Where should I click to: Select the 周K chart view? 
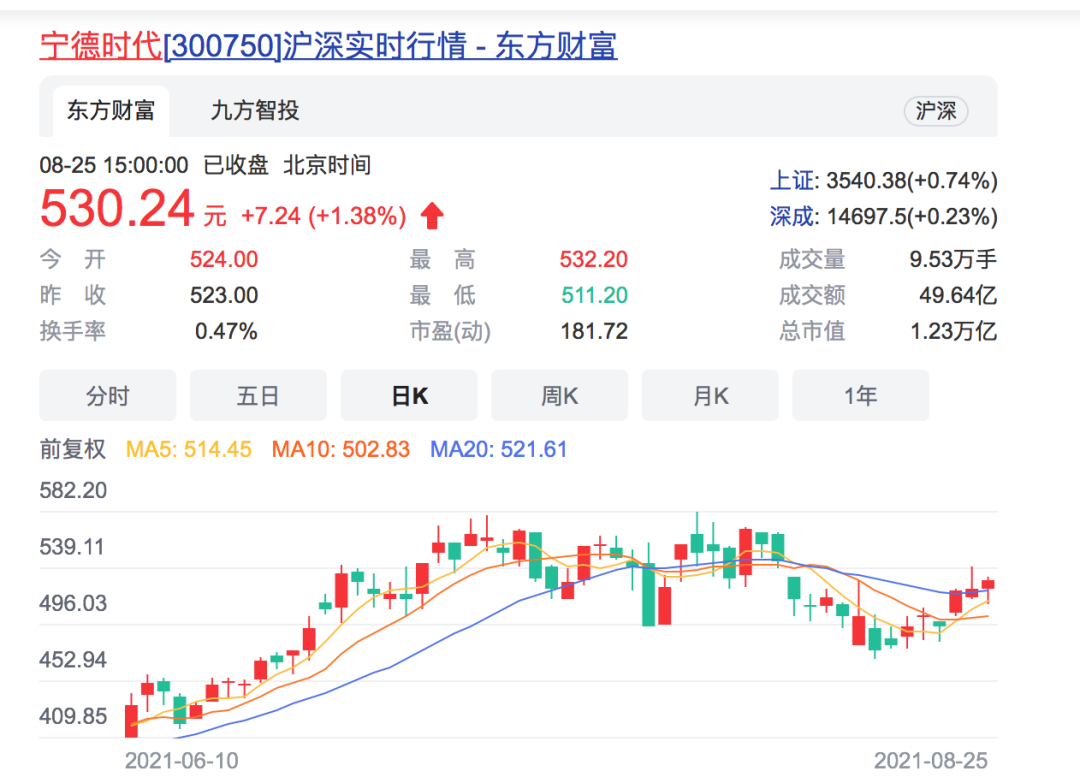pyautogui.click(x=560, y=396)
